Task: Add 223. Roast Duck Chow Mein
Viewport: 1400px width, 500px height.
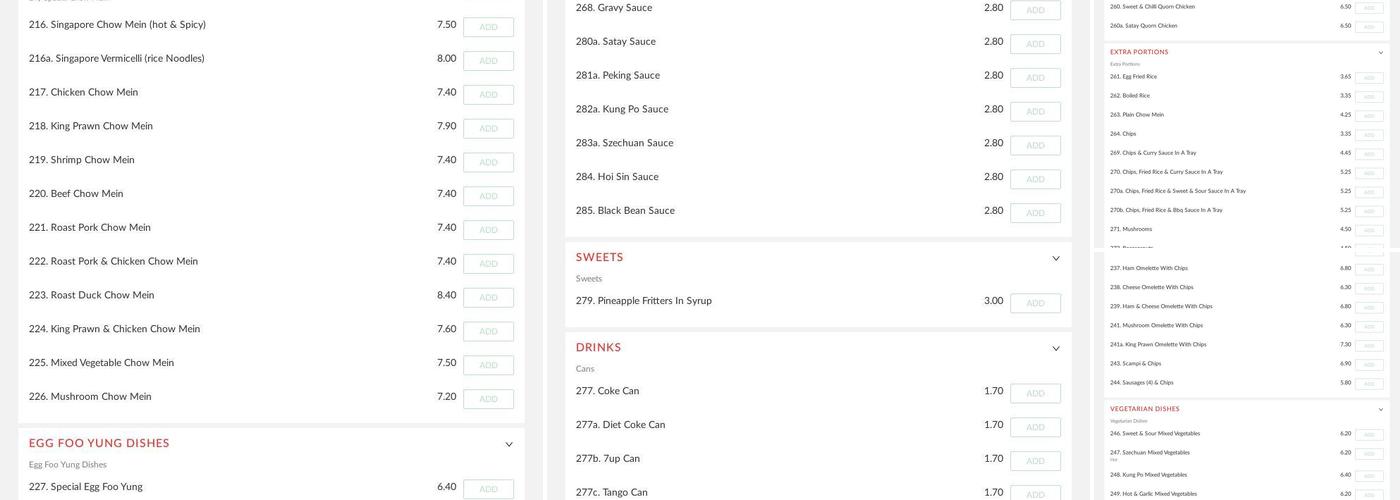Action: coord(488,298)
